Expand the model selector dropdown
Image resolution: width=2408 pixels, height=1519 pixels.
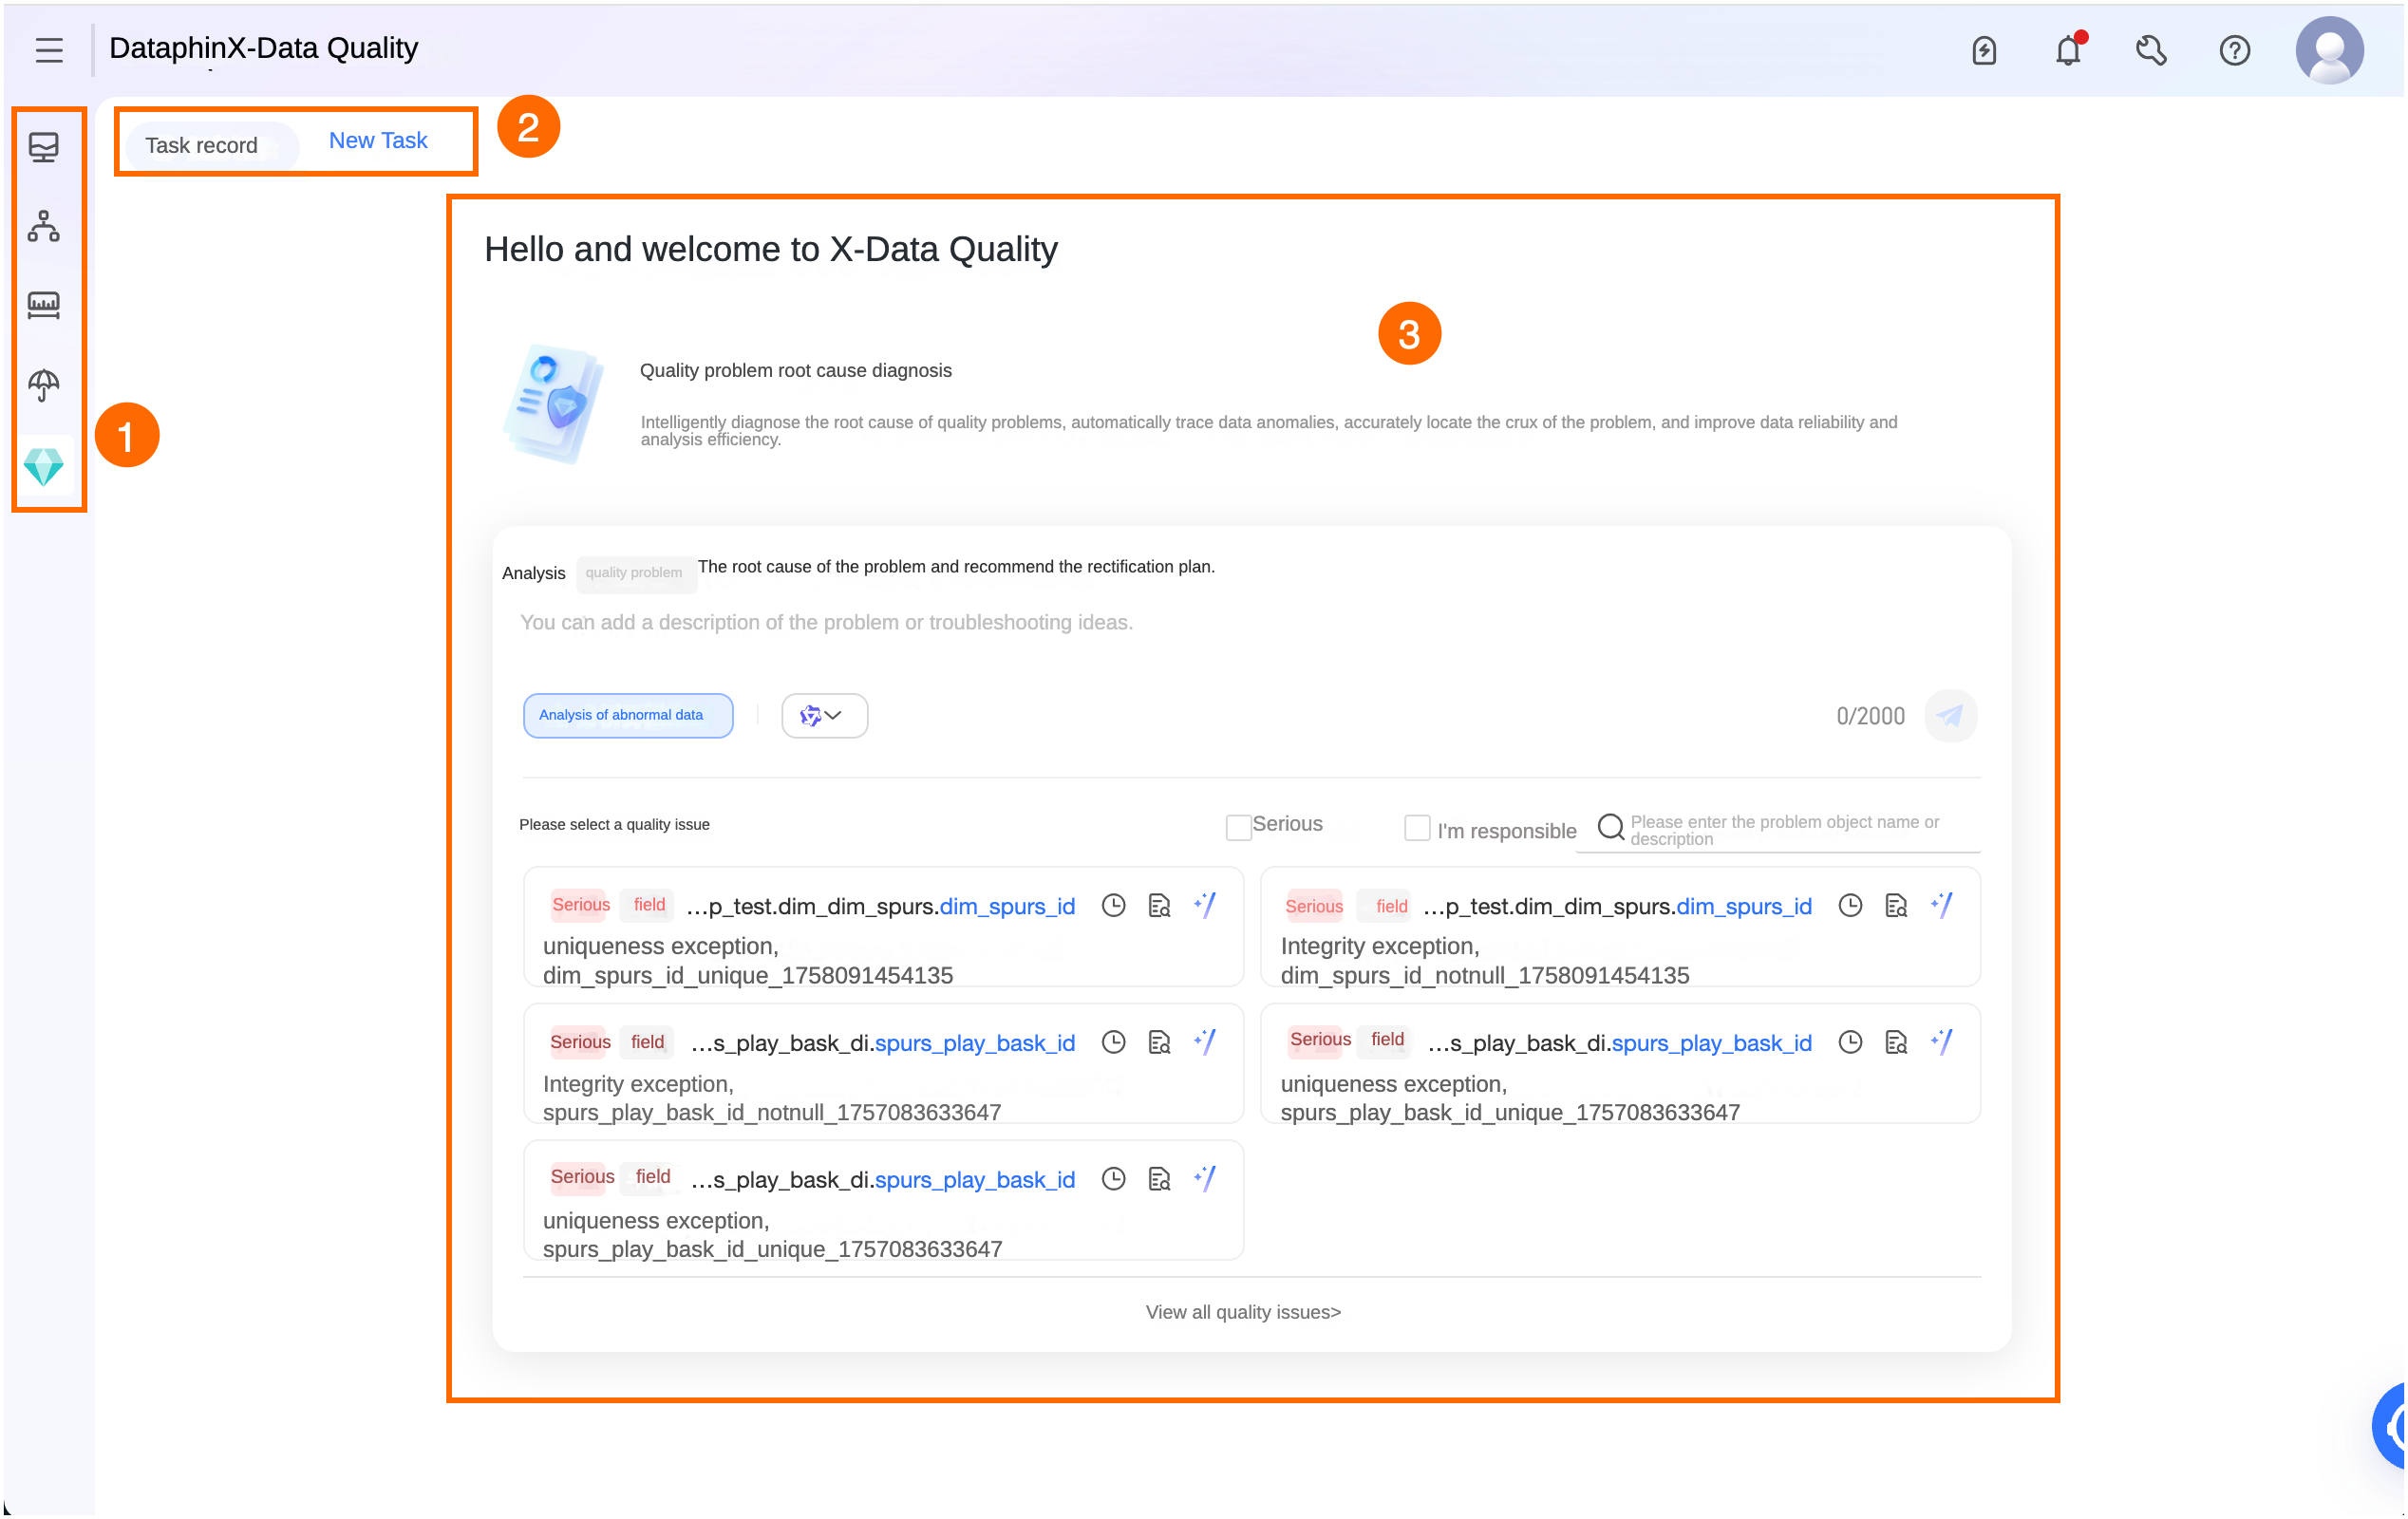tap(823, 715)
